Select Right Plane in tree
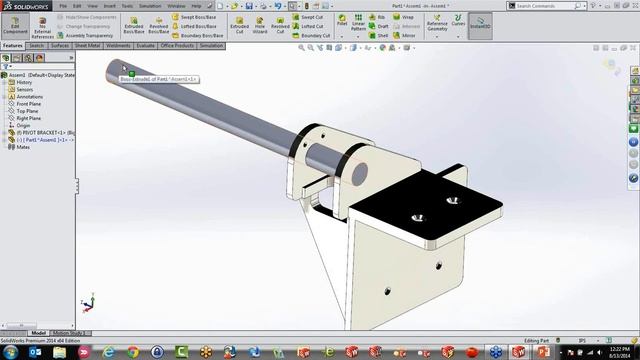This screenshot has height=360, width=640. (x=29, y=118)
